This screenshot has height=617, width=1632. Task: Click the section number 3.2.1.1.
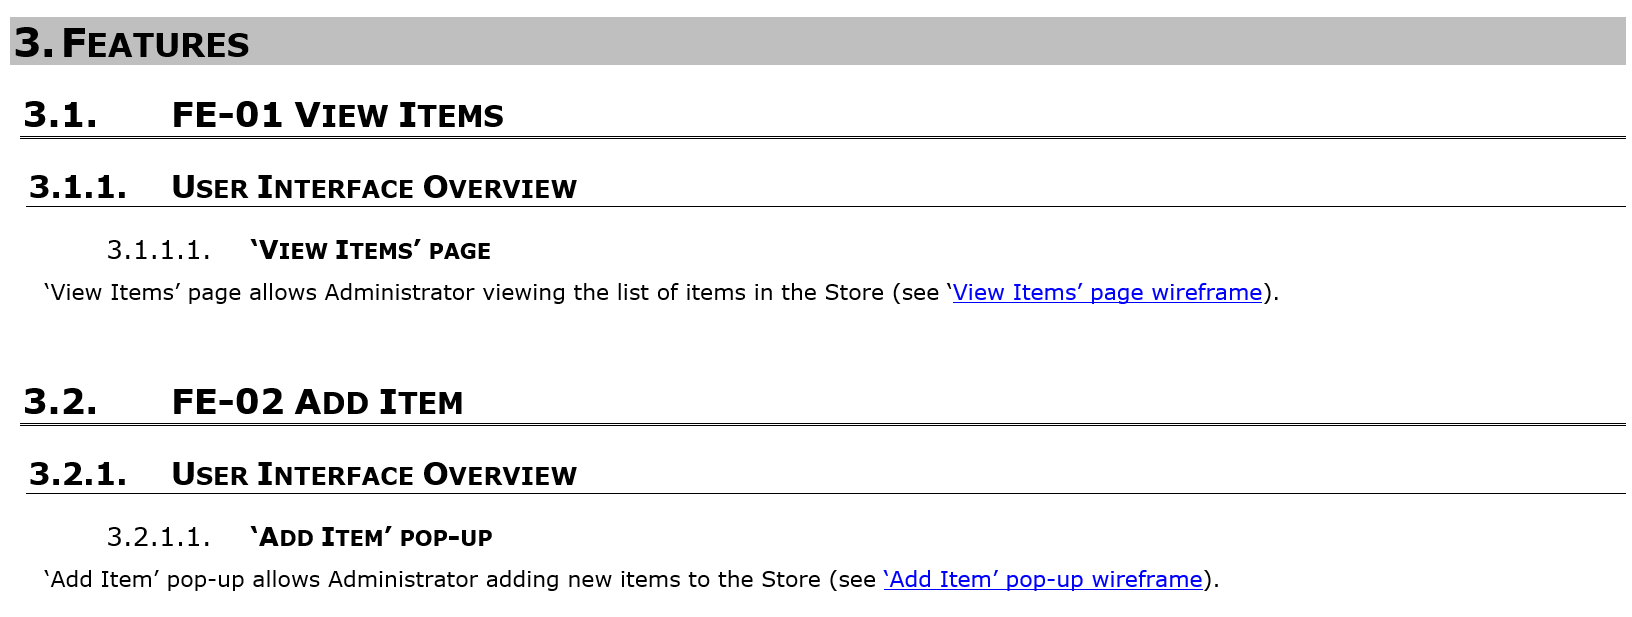(x=159, y=537)
